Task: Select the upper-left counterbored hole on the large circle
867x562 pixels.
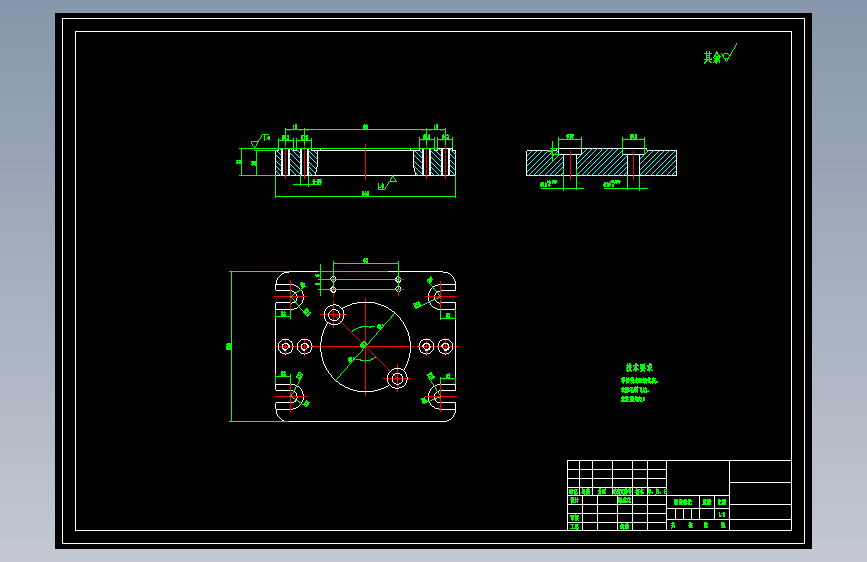Action: click(334, 315)
